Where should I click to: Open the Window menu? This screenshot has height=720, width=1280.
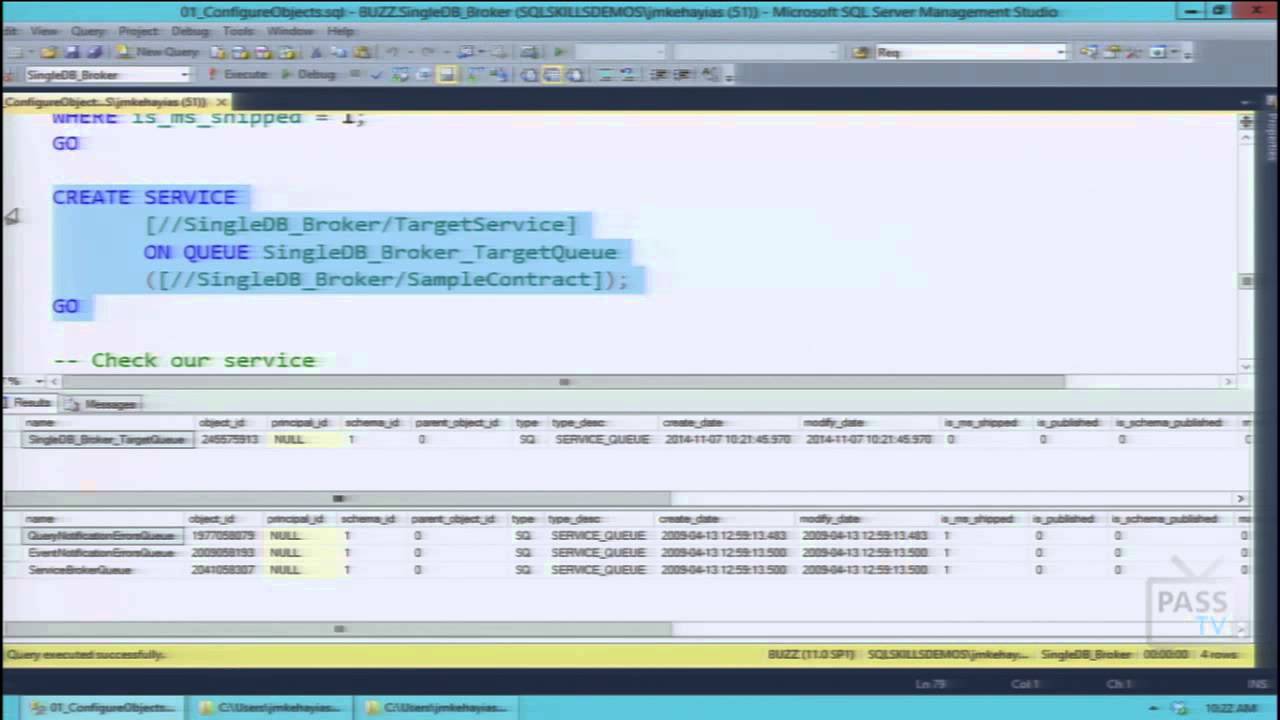point(290,31)
